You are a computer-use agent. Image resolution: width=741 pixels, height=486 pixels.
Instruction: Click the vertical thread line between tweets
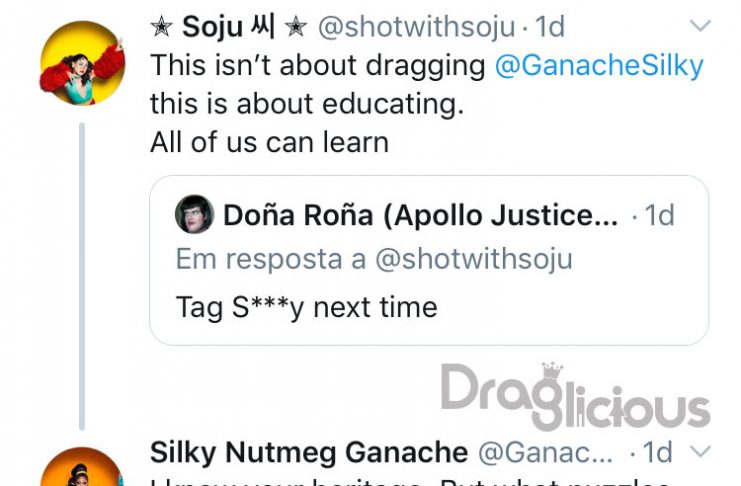pyautogui.click(x=82, y=276)
